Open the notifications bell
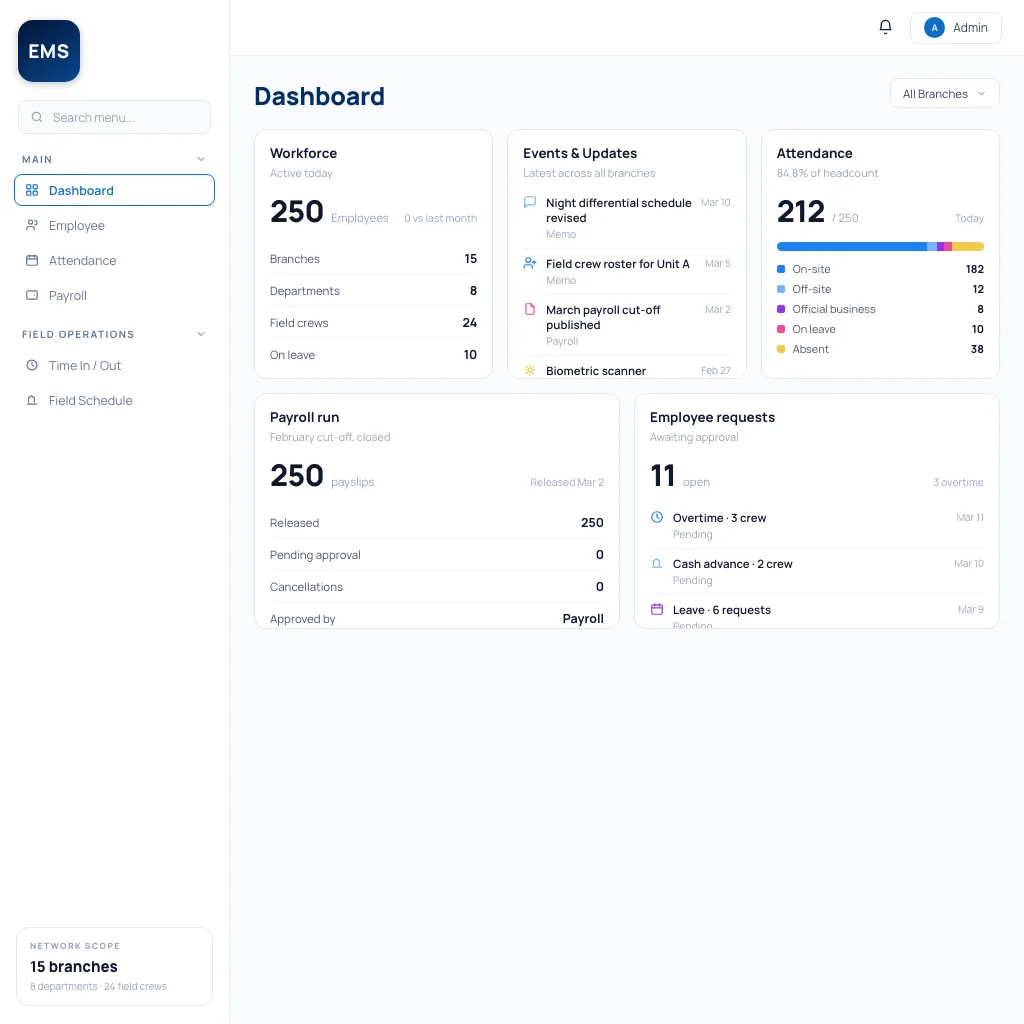The height and width of the screenshot is (1024, 1024). point(885,27)
